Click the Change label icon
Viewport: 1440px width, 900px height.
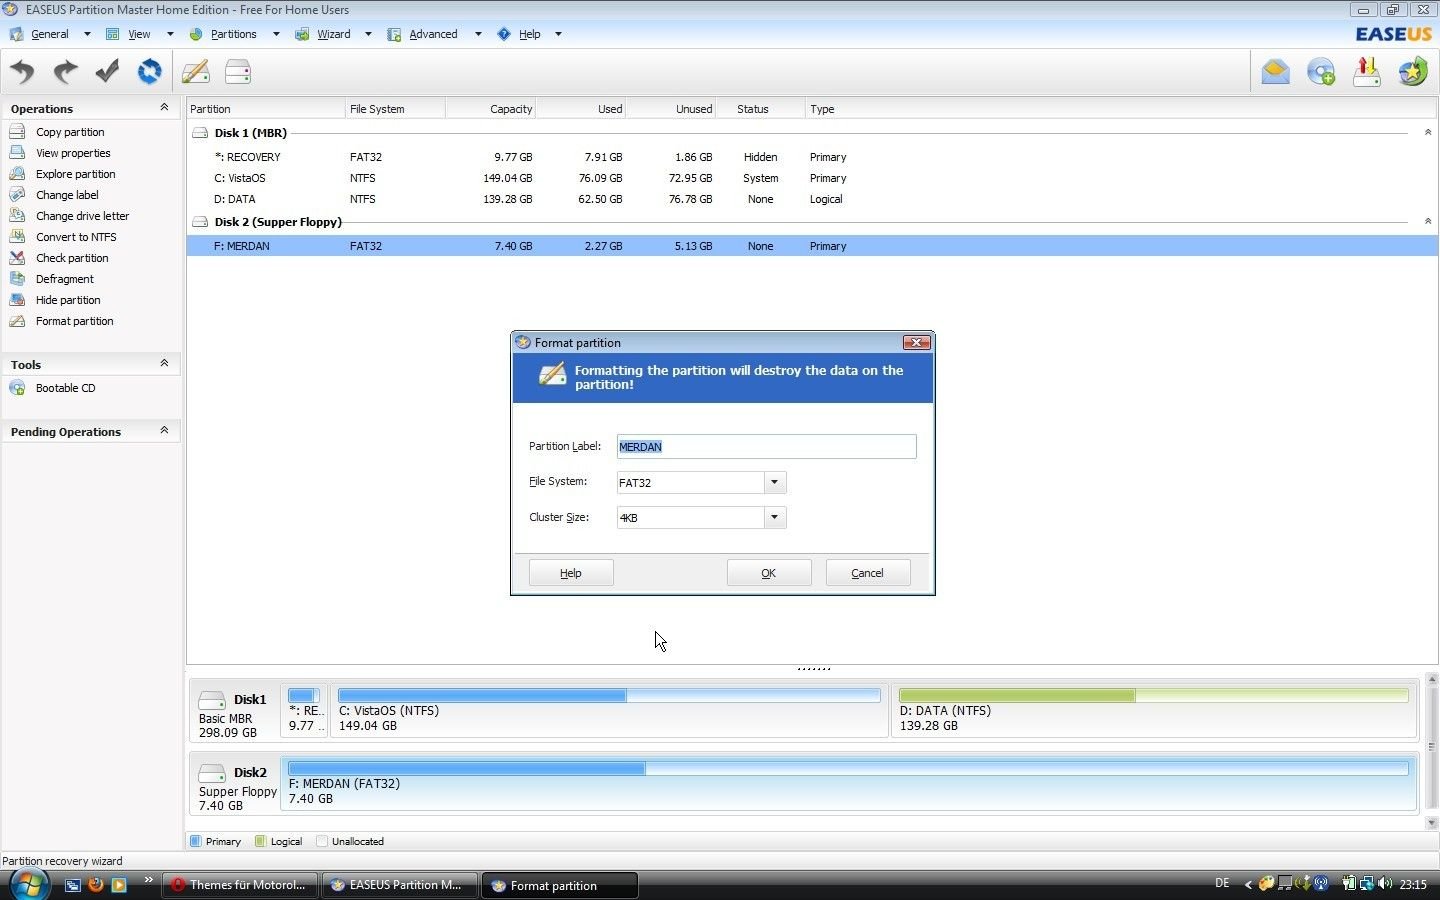tap(17, 194)
